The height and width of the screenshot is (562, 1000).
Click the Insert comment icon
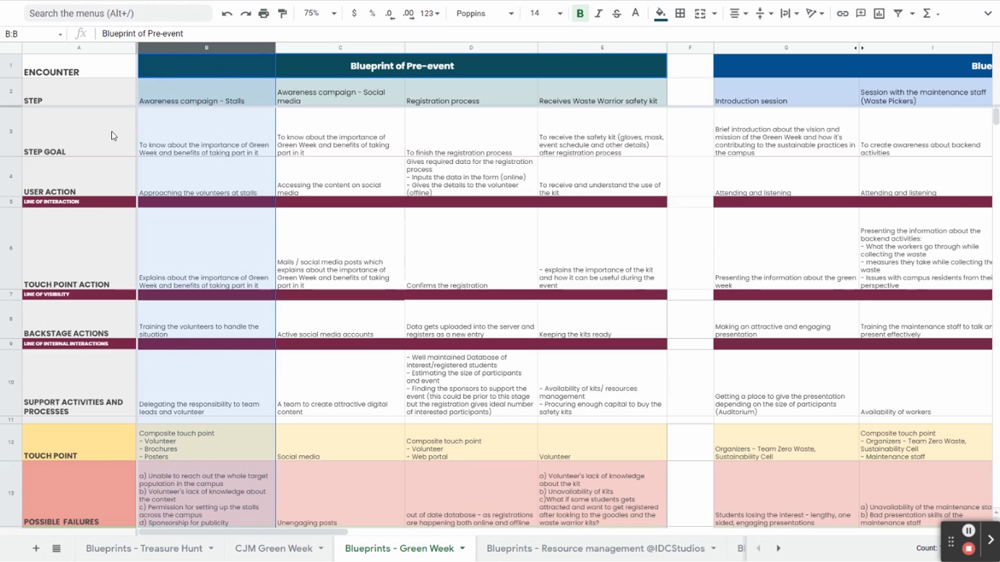[x=861, y=13]
